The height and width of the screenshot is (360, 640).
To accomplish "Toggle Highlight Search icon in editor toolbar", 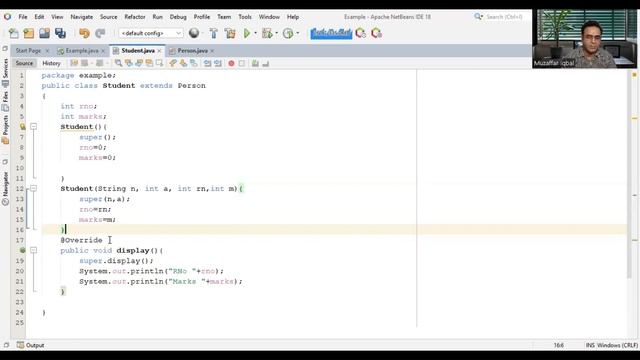I will click(149, 63).
